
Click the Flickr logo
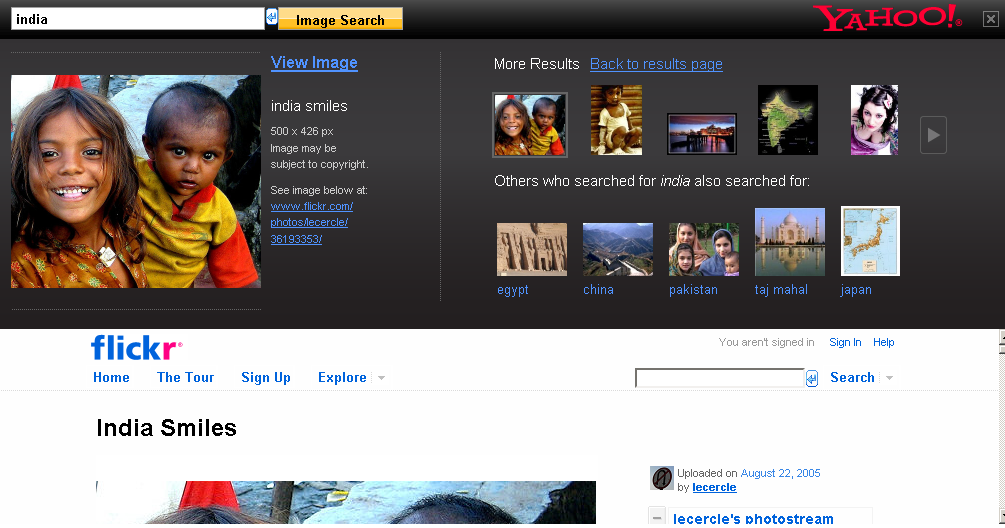(x=136, y=348)
